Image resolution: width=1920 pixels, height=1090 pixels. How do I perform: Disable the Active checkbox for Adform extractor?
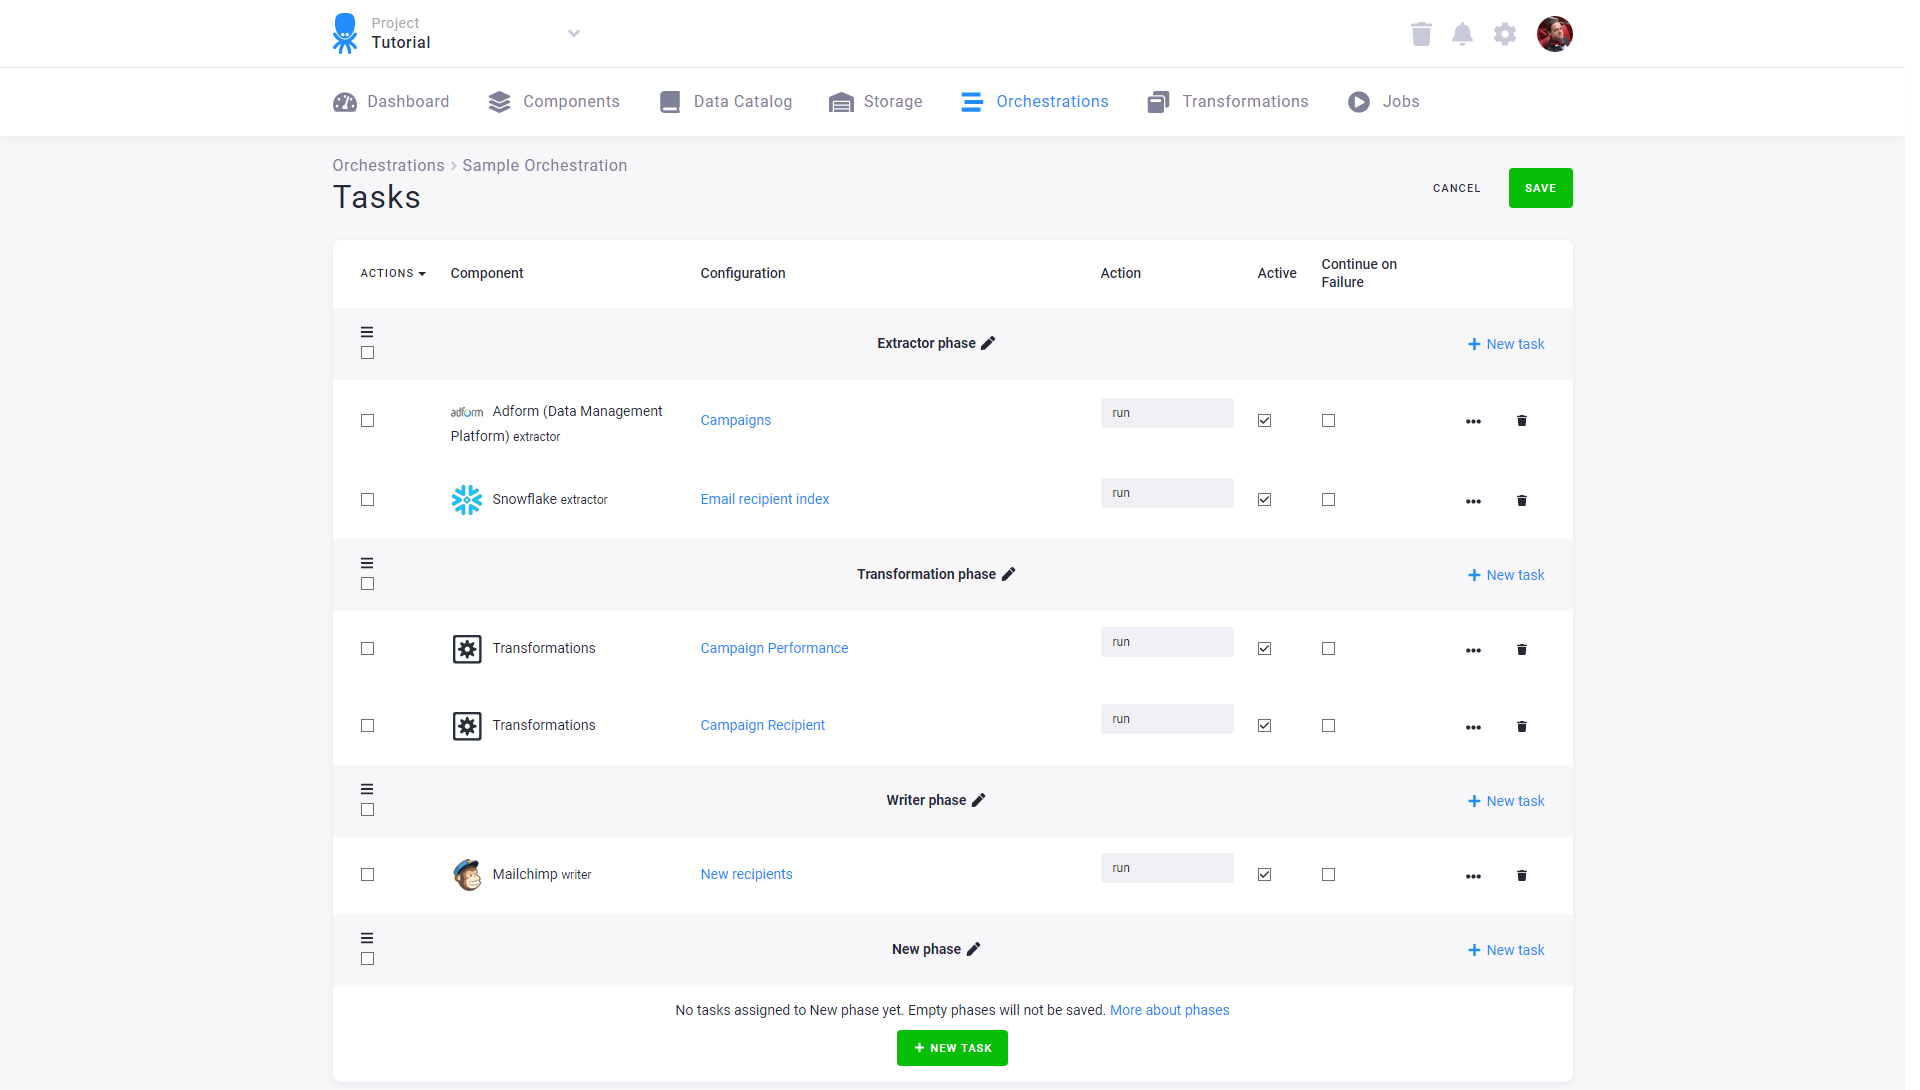click(x=1263, y=420)
